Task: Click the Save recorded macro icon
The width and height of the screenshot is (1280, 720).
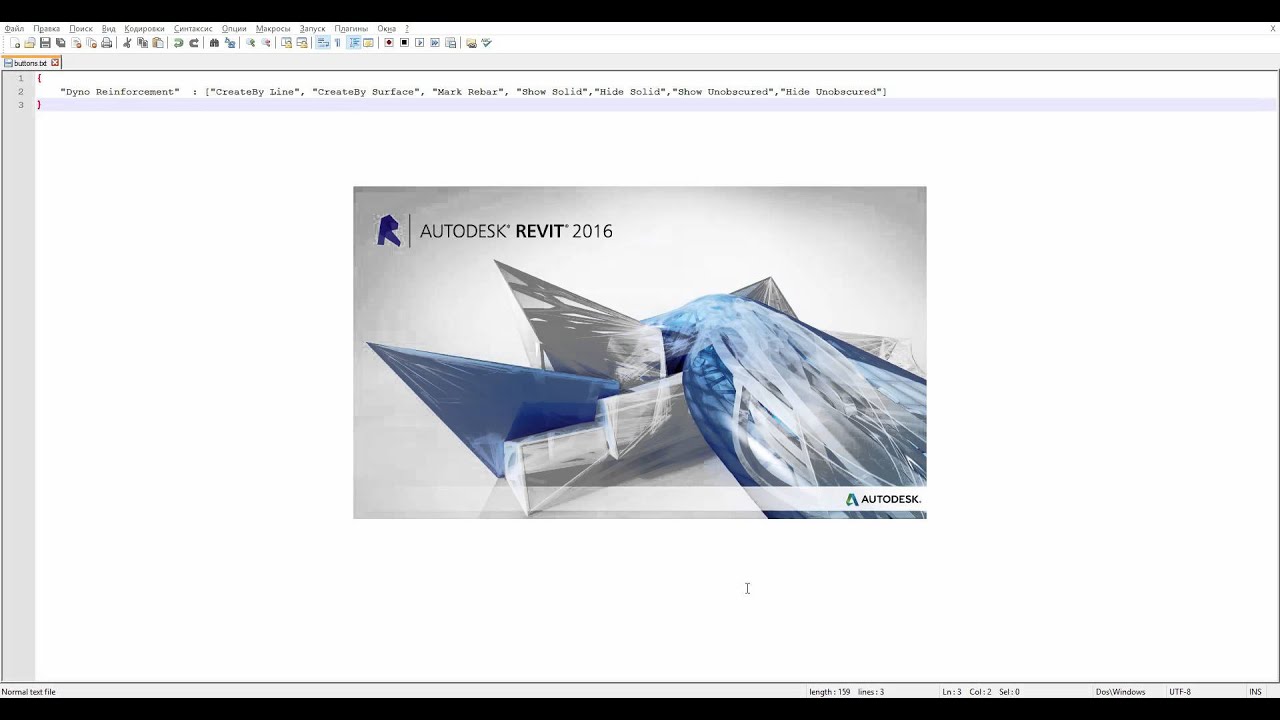Action: coord(450,43)
